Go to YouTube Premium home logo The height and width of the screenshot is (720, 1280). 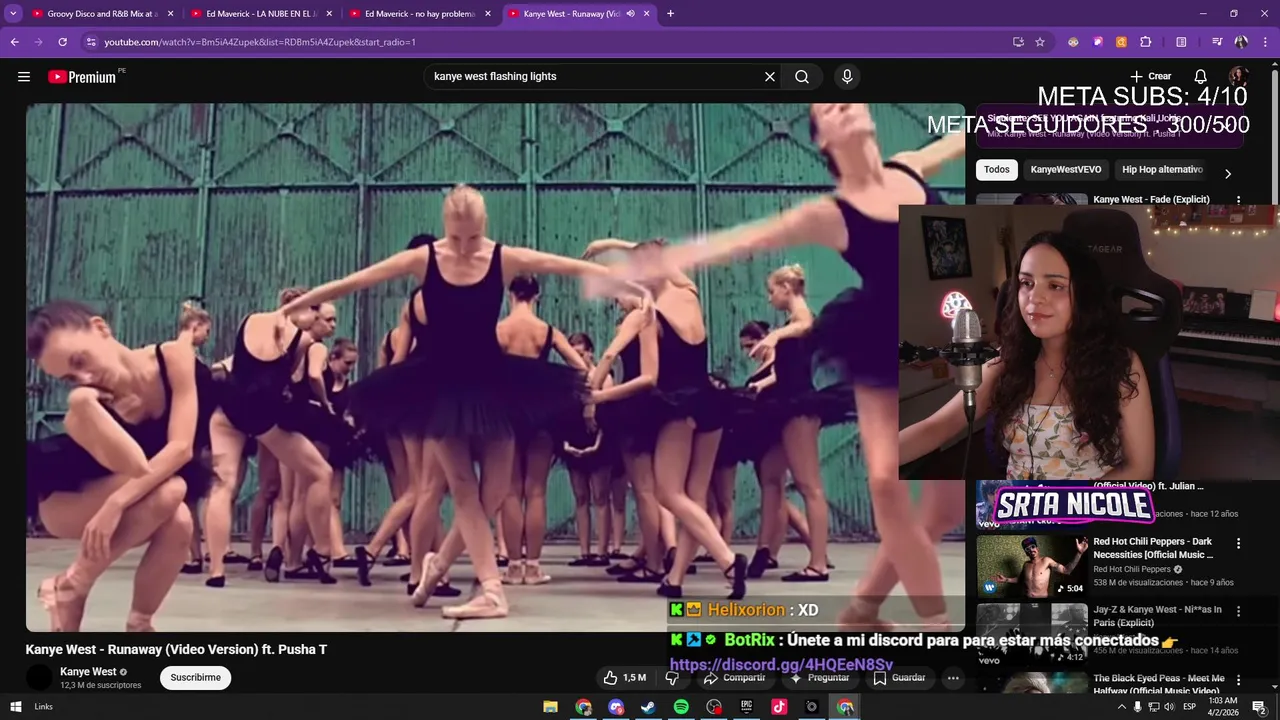83,77
